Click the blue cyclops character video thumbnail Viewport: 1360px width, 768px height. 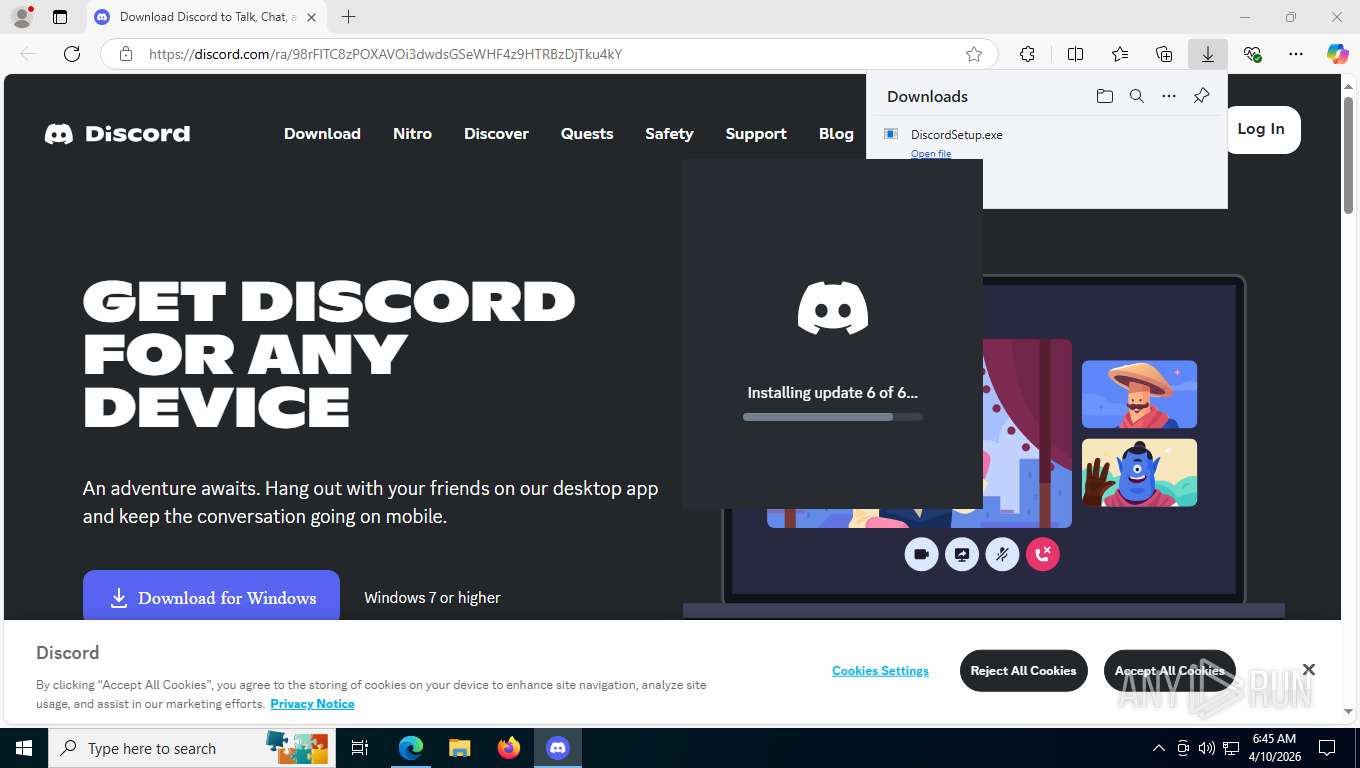(x=1139, y=473)
